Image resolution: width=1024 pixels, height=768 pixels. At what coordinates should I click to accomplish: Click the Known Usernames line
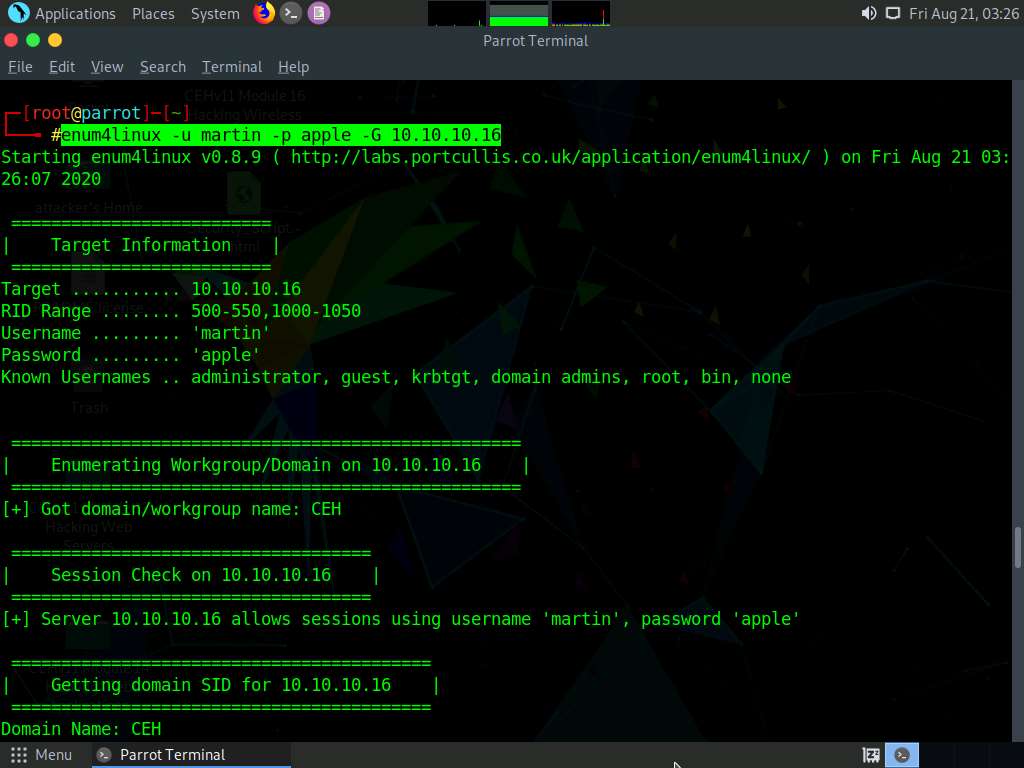[x=396, y=377]
